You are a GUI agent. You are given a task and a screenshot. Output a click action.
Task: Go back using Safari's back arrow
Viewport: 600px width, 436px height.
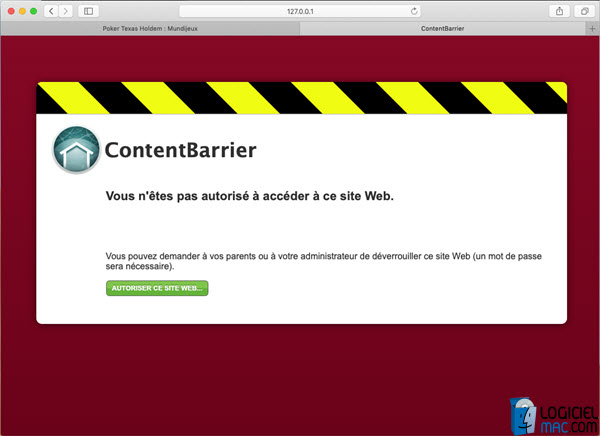50,10
